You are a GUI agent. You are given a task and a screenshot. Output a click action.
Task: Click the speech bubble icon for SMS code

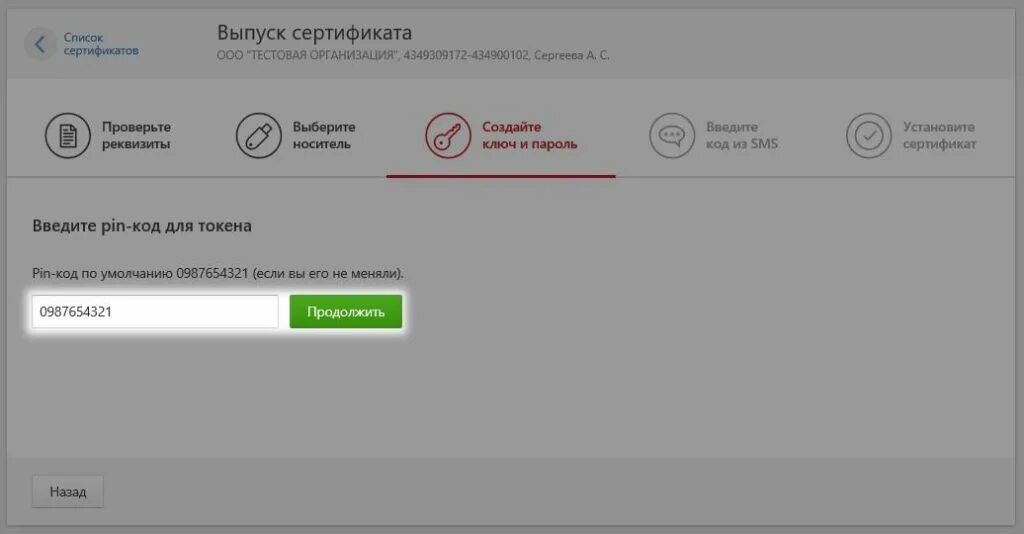[671, 136]
